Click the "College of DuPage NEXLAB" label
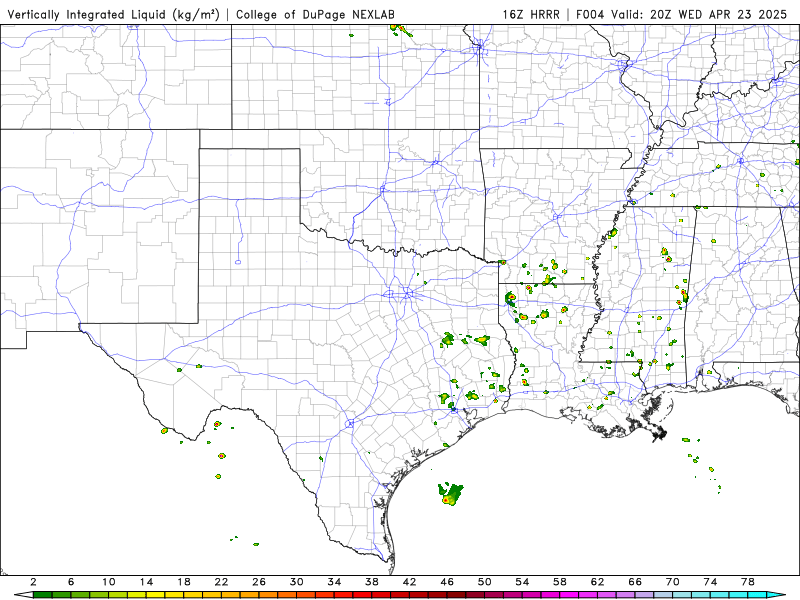The height and width of the screenshot is (600, 800). (x=315, y=14)
